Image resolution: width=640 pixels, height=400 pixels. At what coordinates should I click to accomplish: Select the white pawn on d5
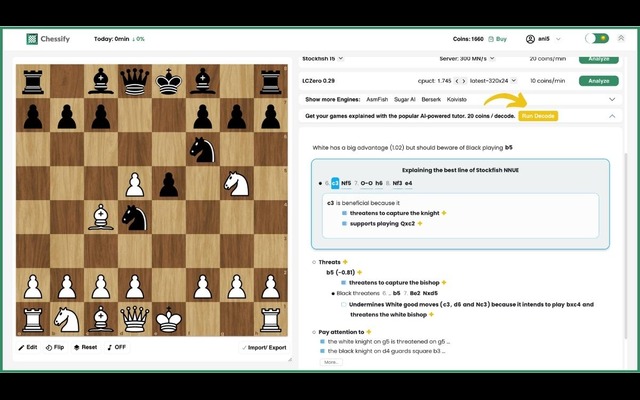(135, 183)
